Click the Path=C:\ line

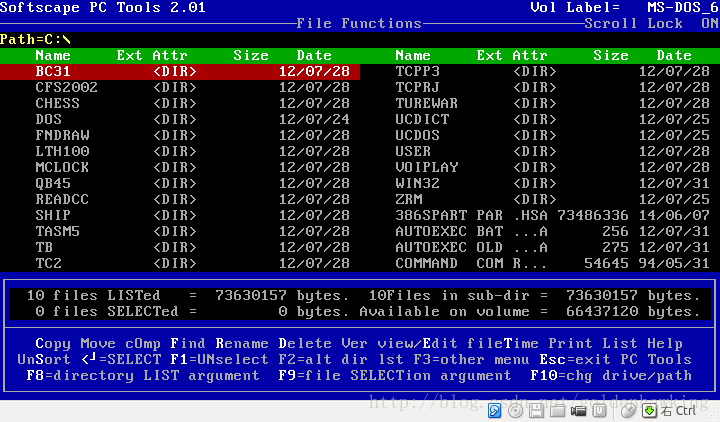click(35, 39)
